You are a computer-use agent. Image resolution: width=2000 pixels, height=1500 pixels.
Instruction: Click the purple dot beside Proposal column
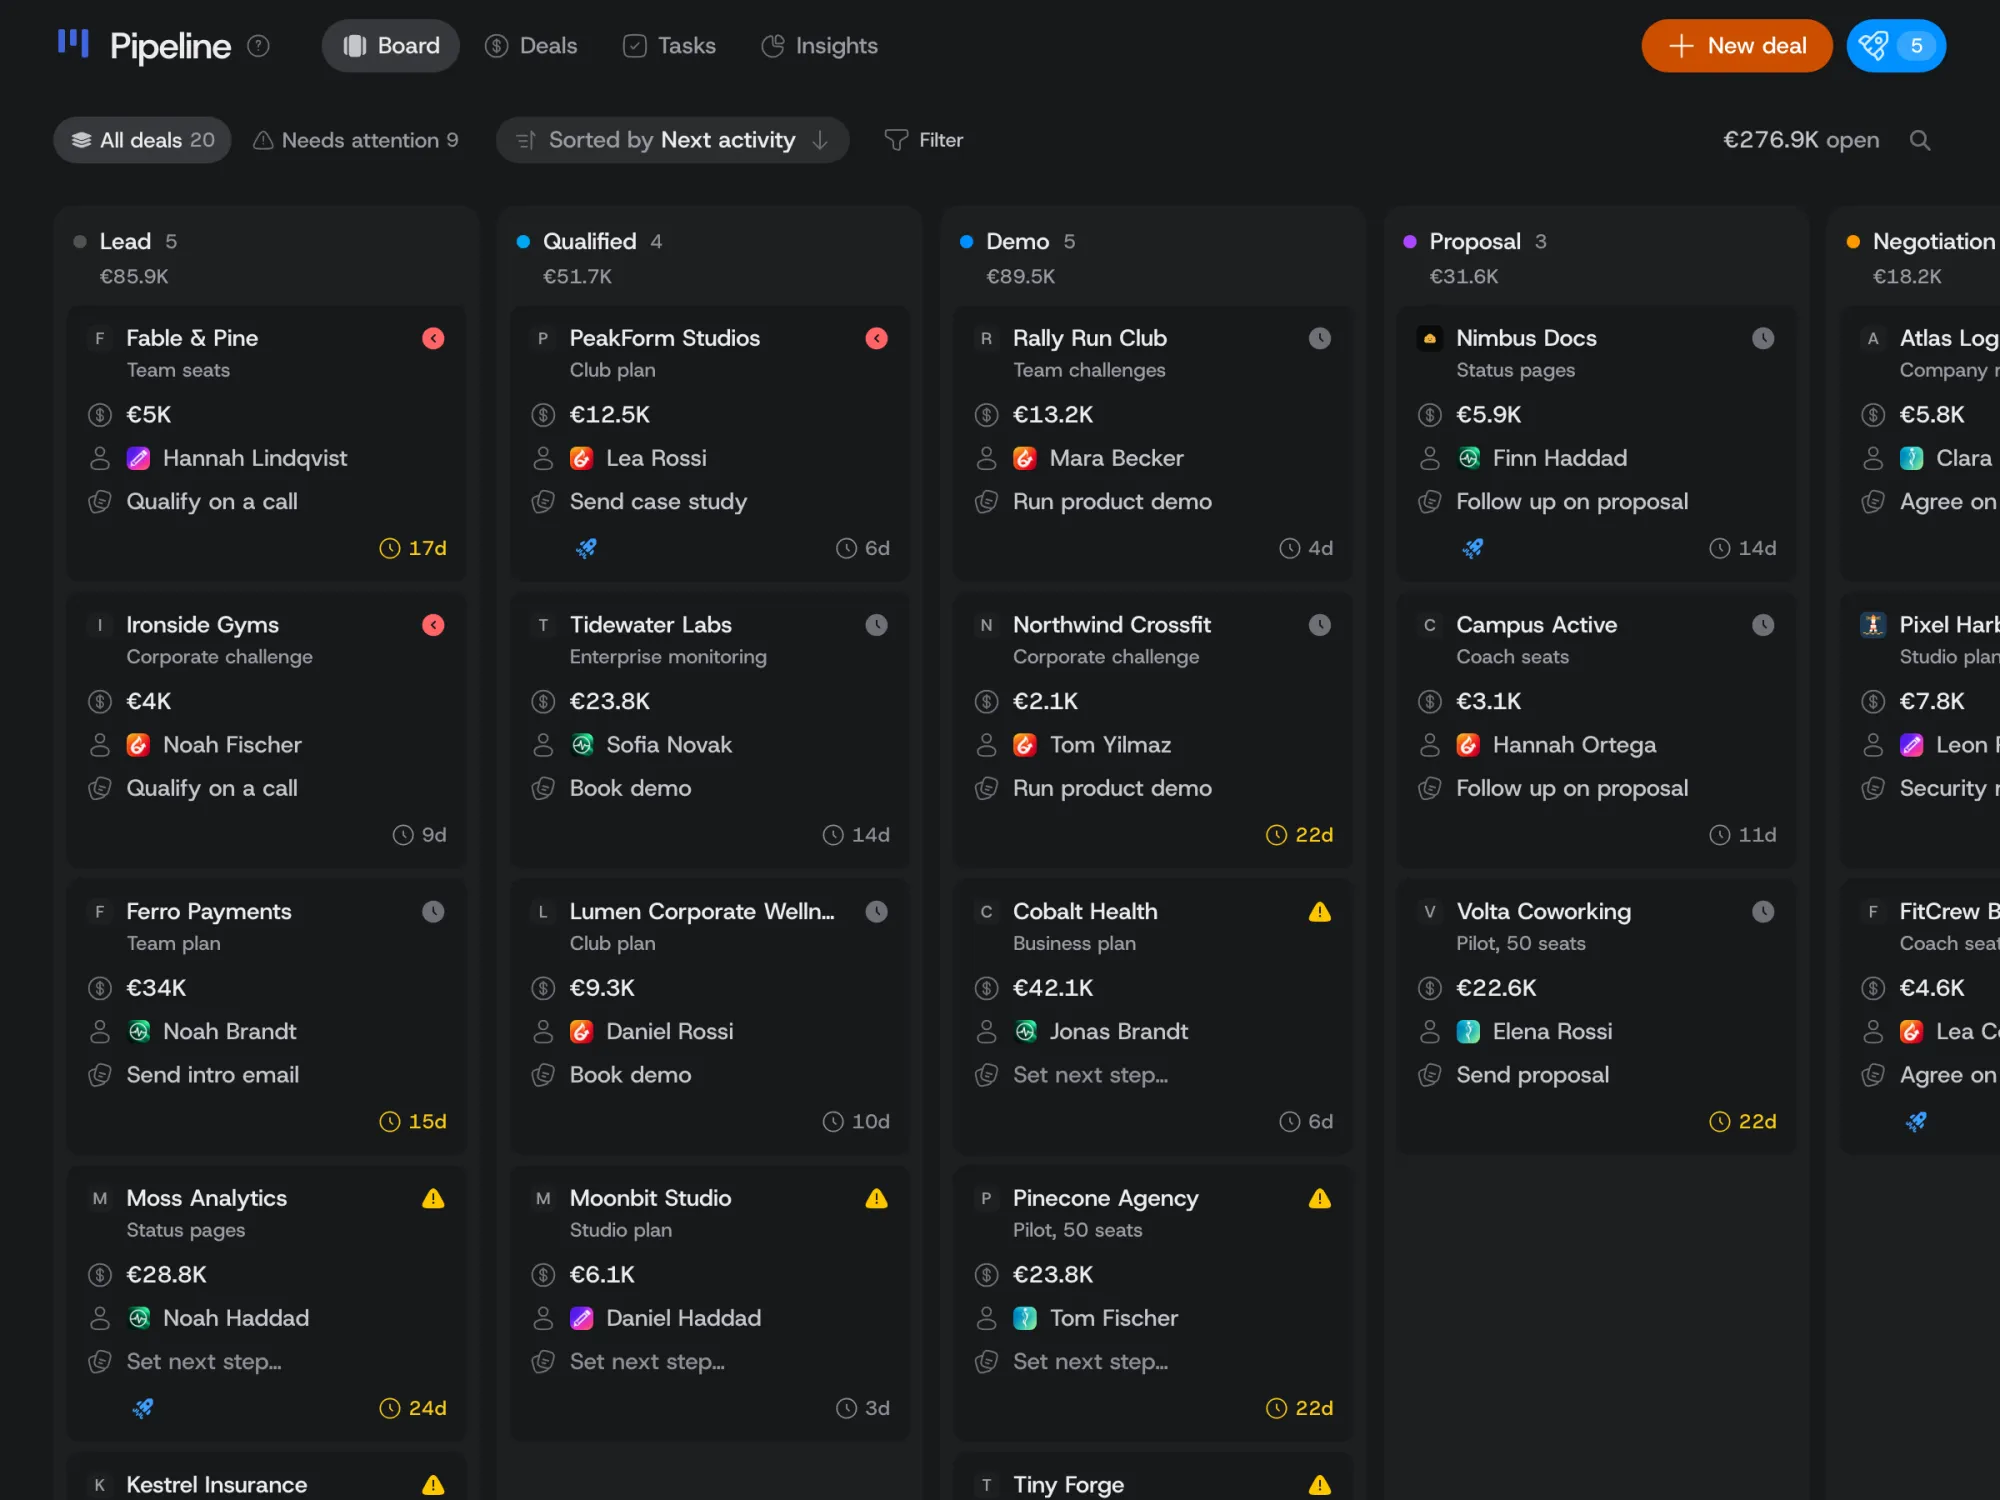click(x=1409, y=242)
